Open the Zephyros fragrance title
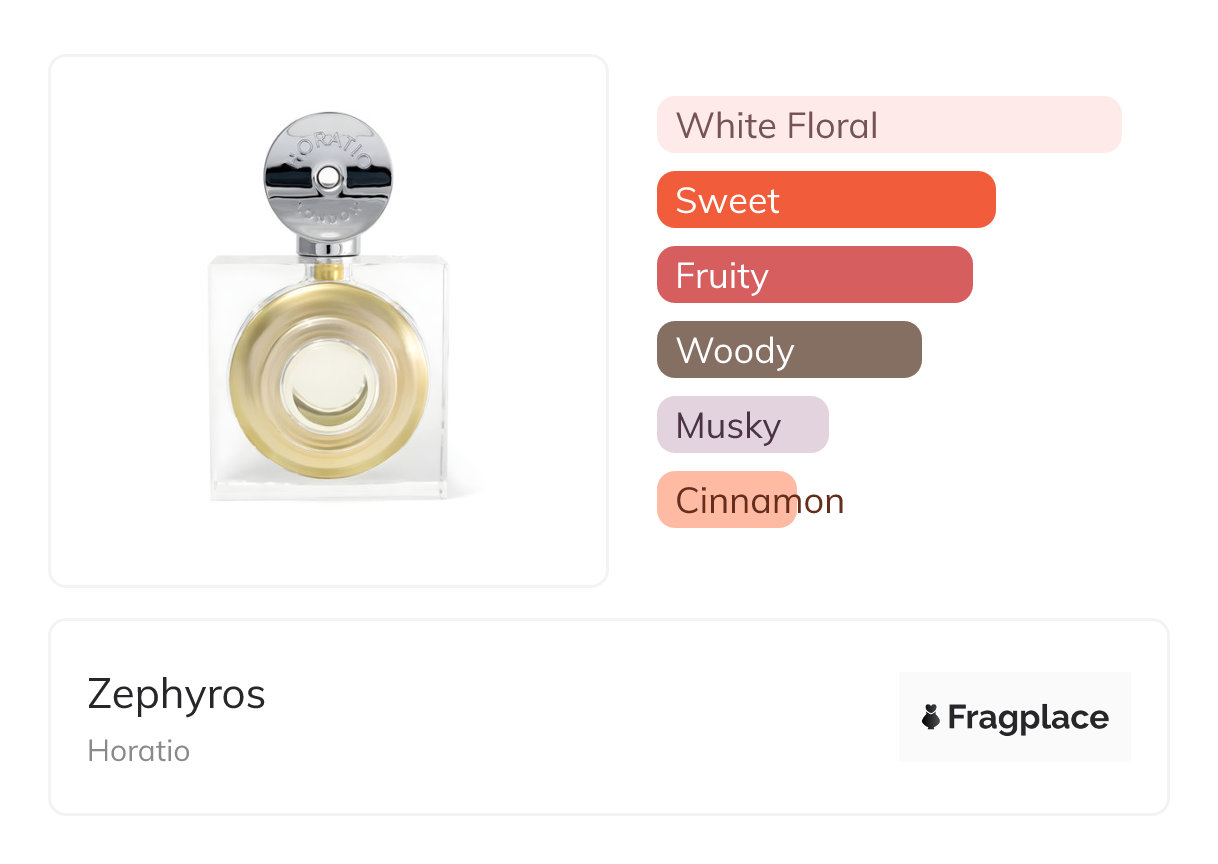This screenshot has width=1218, height=864. tap(177, 693)
